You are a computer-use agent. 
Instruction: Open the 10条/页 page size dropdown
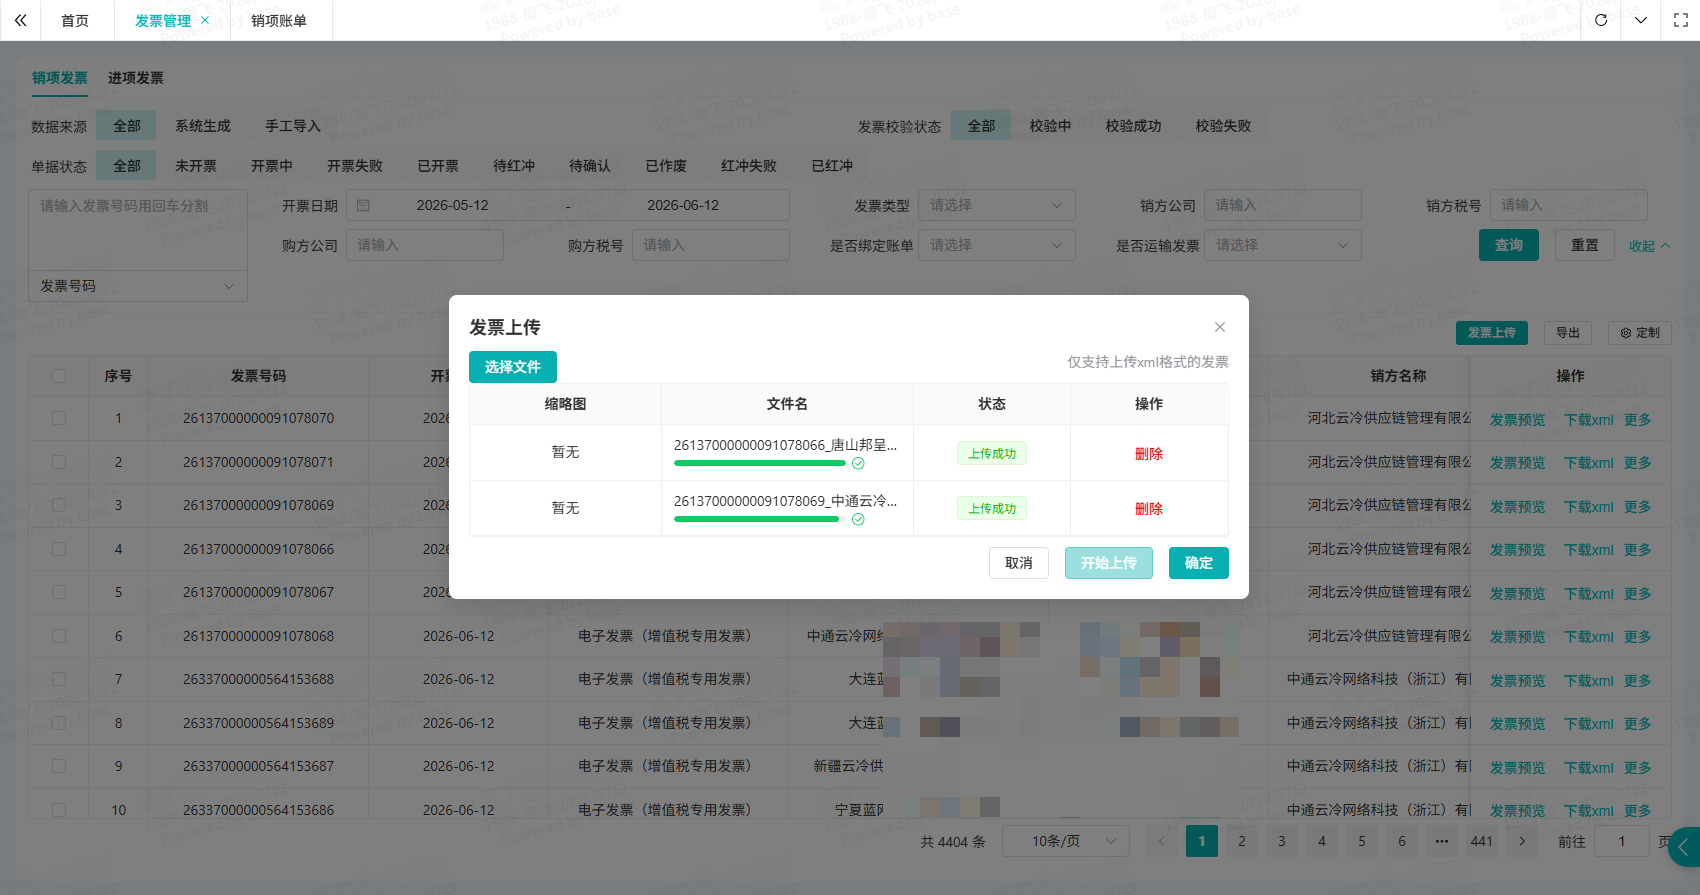pyautogui.click(x=1066, y=841)
